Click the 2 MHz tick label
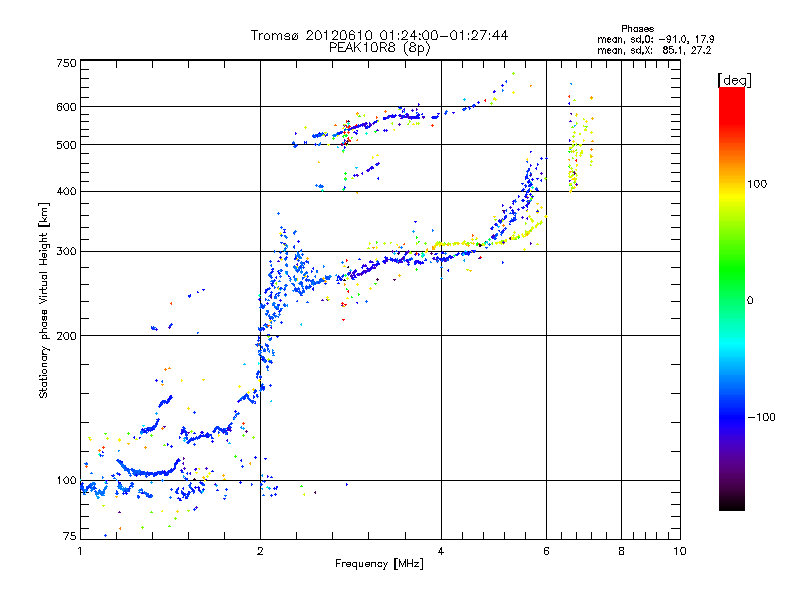 [x=260, y=551]
